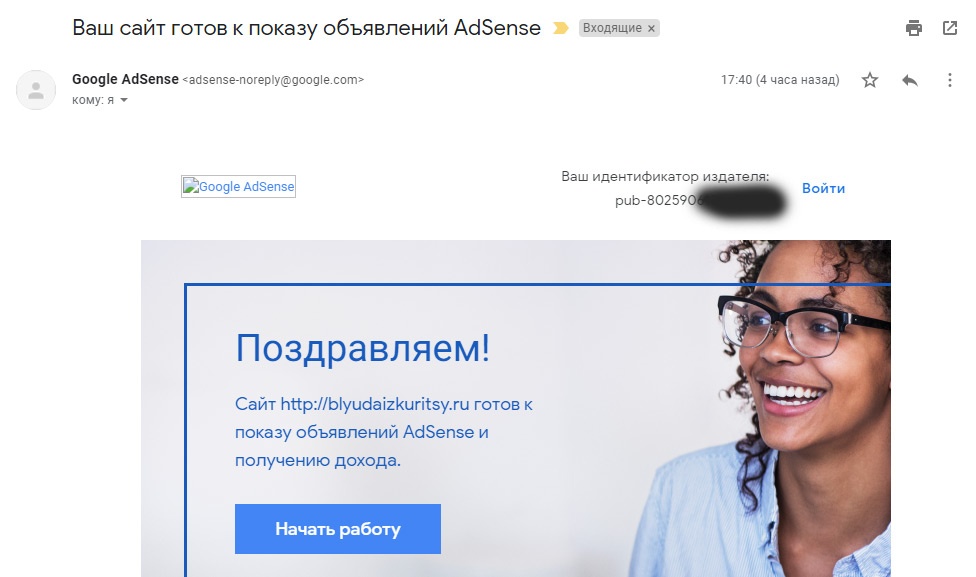This screenshot has height=577, width=976.
Task: Remove the Входящие label with its x
Action: (651, 29)
